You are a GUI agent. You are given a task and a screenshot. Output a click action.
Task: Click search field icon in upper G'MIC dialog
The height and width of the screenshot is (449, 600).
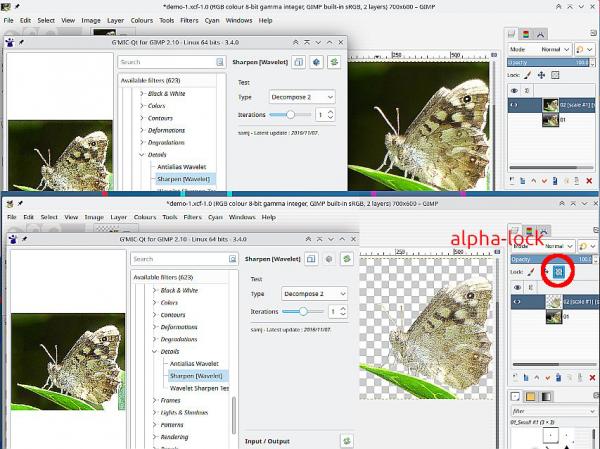(220, 62)
